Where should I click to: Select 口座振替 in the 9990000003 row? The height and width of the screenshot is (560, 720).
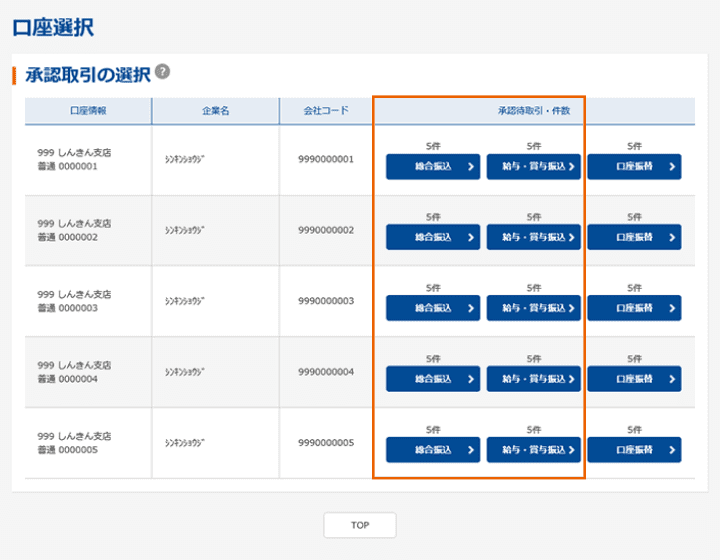pyautogui.click(x=634, y=308)
